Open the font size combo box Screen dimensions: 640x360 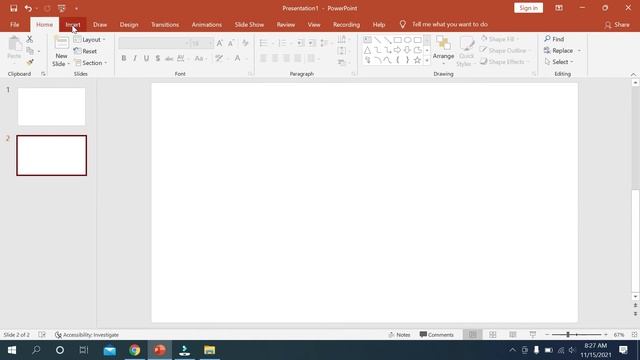click(x=202, y=43)
